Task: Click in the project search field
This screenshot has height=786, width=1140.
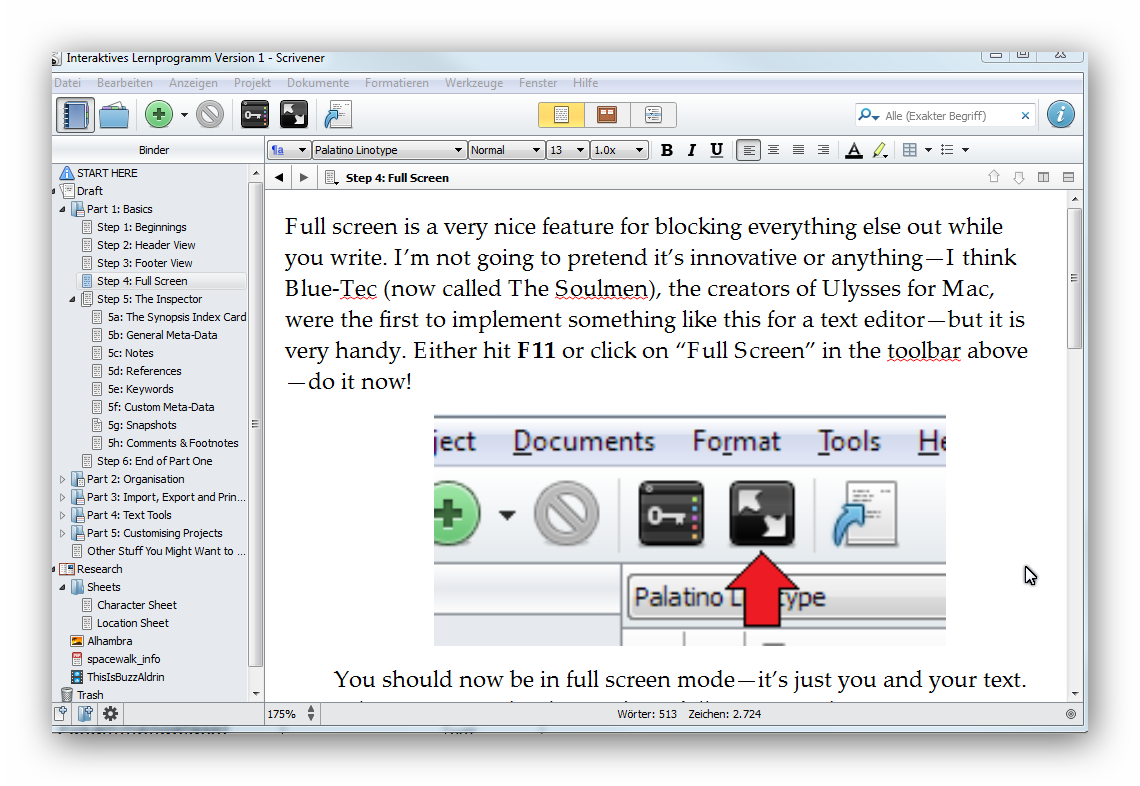Action: point(948,116)
